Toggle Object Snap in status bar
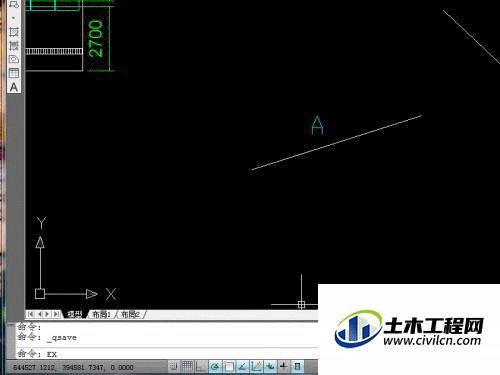 [x=229, y=367]
